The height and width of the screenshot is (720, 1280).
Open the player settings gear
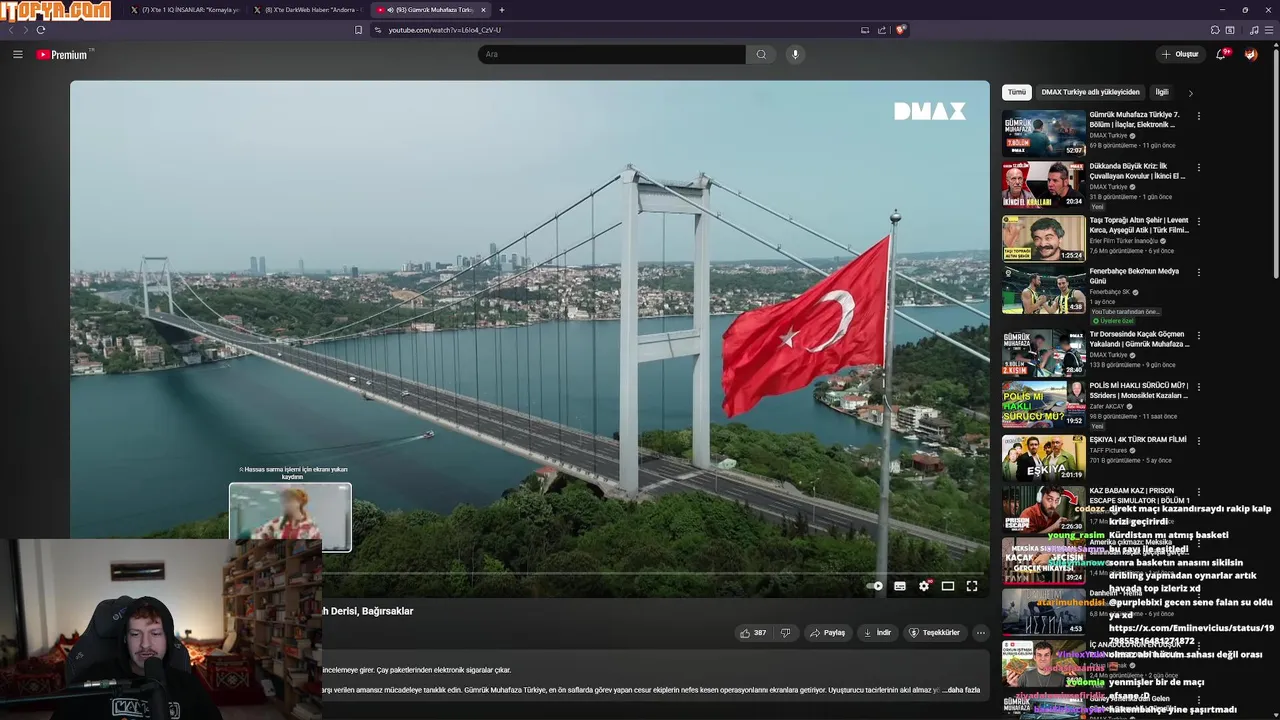click(x=924, y=586)
